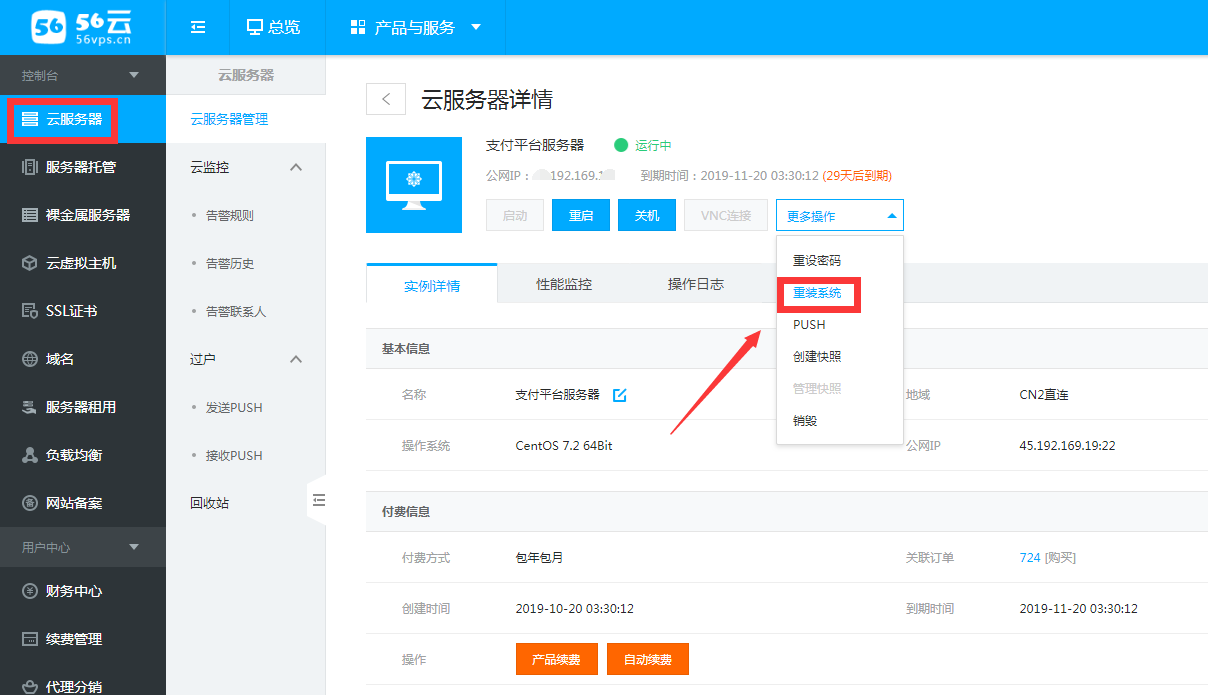Viewport: 1208px width, 695px height.
Task: Select 重装系统 from the dropdown menu
Action: tap(817, 293)
